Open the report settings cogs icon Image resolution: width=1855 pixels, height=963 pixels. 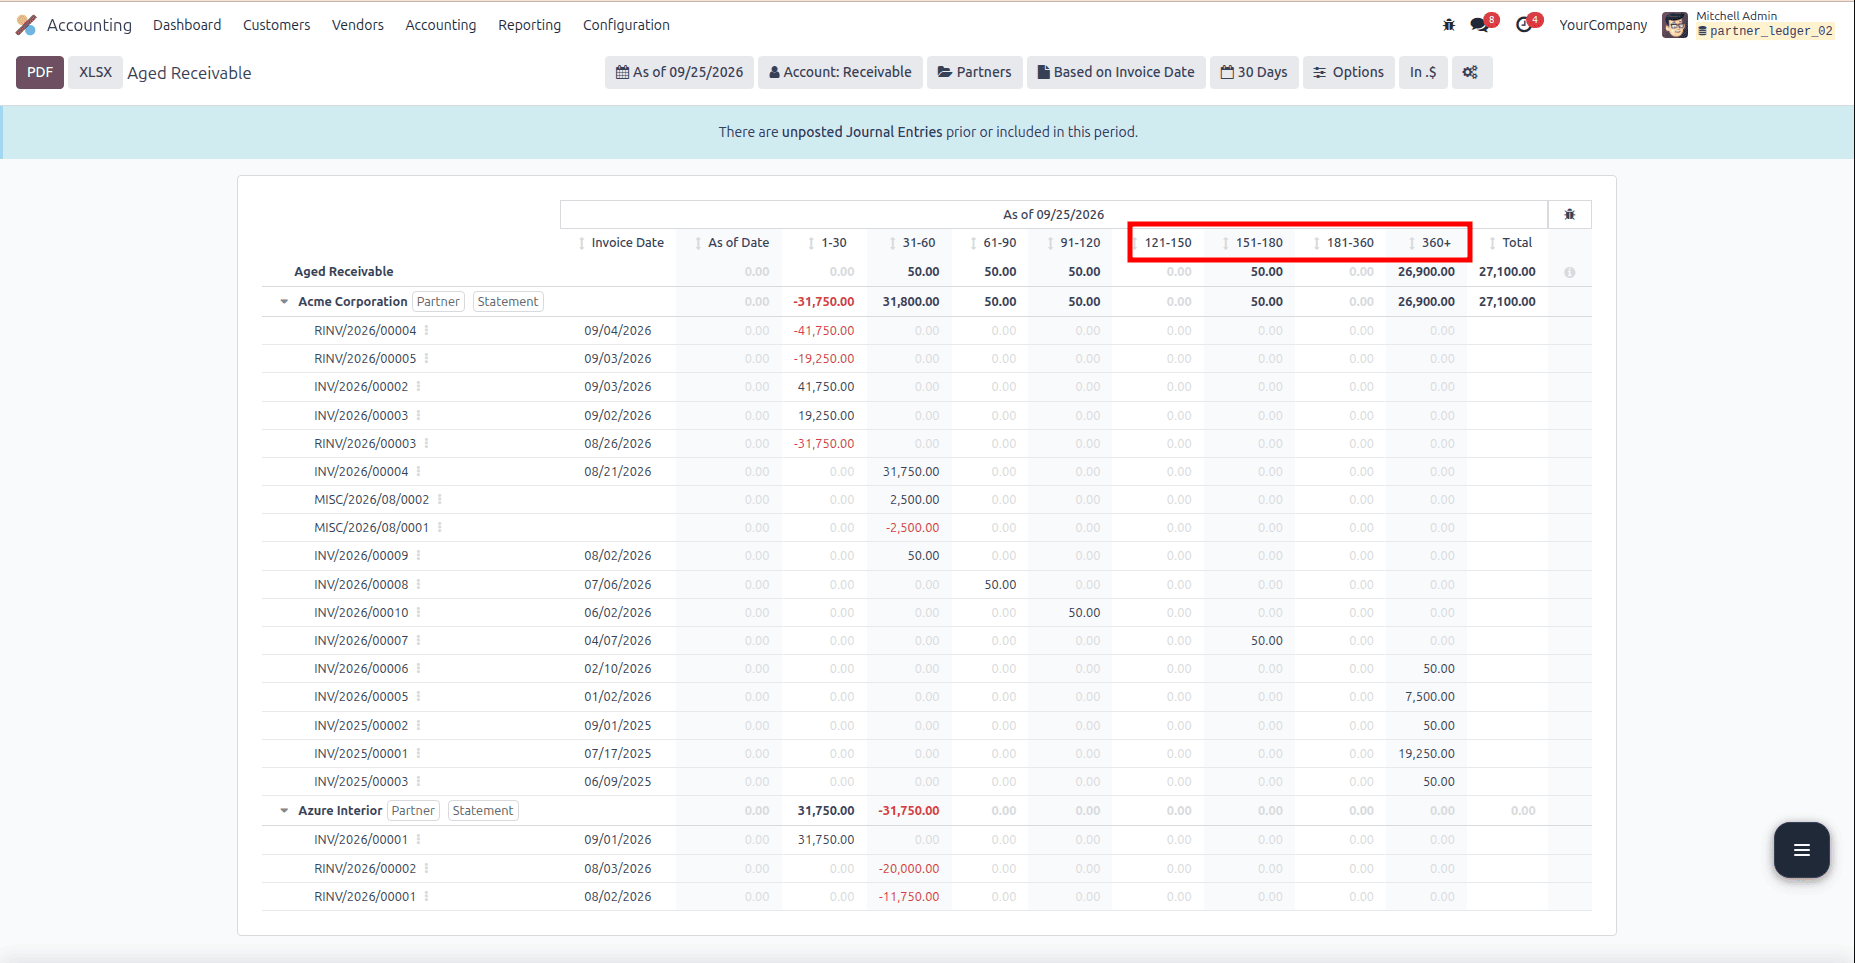pos(1470,72)
